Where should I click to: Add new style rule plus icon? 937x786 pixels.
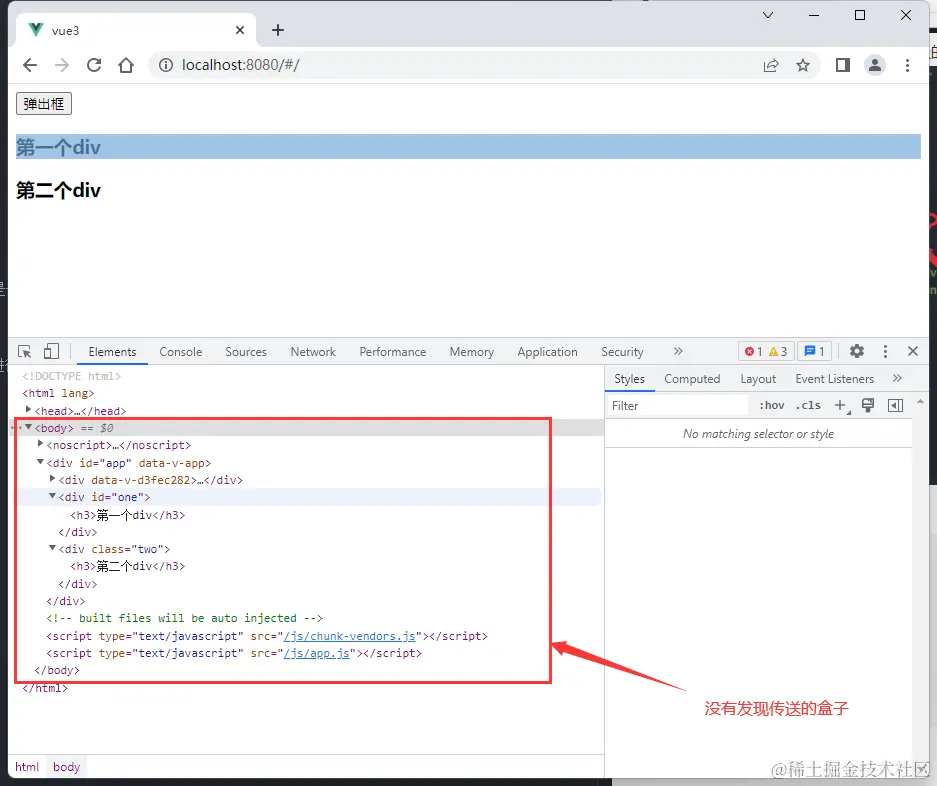point(840,405)
